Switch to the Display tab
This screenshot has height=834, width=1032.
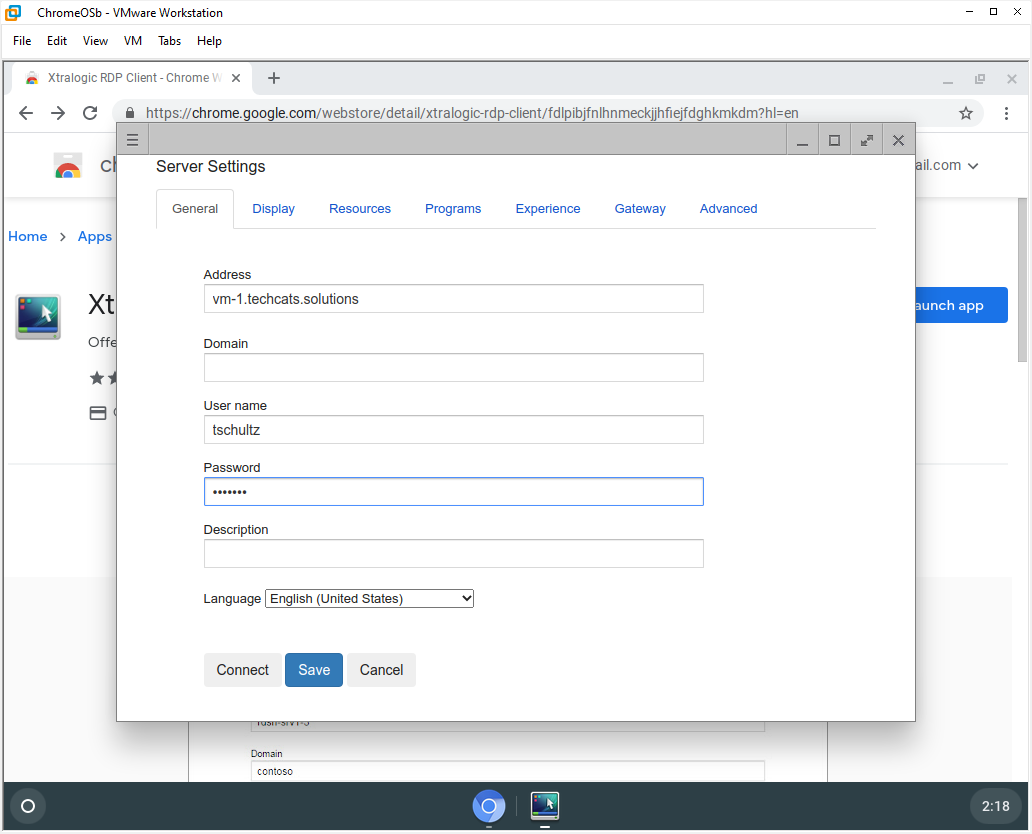click(x=273, y=209)
